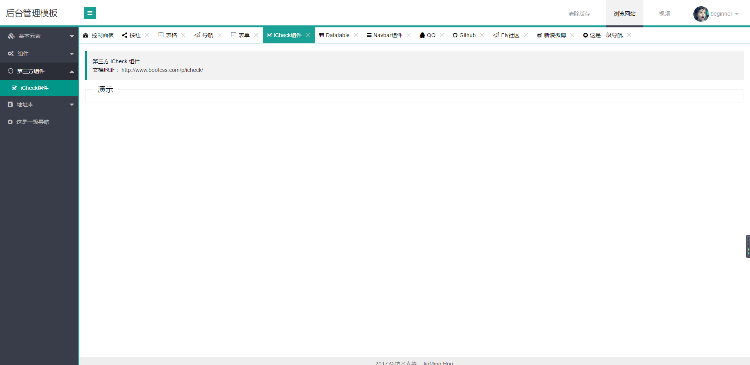Click the 组件 gears icon in sidebar
750x365 pixels.
(x=11, y=54)
